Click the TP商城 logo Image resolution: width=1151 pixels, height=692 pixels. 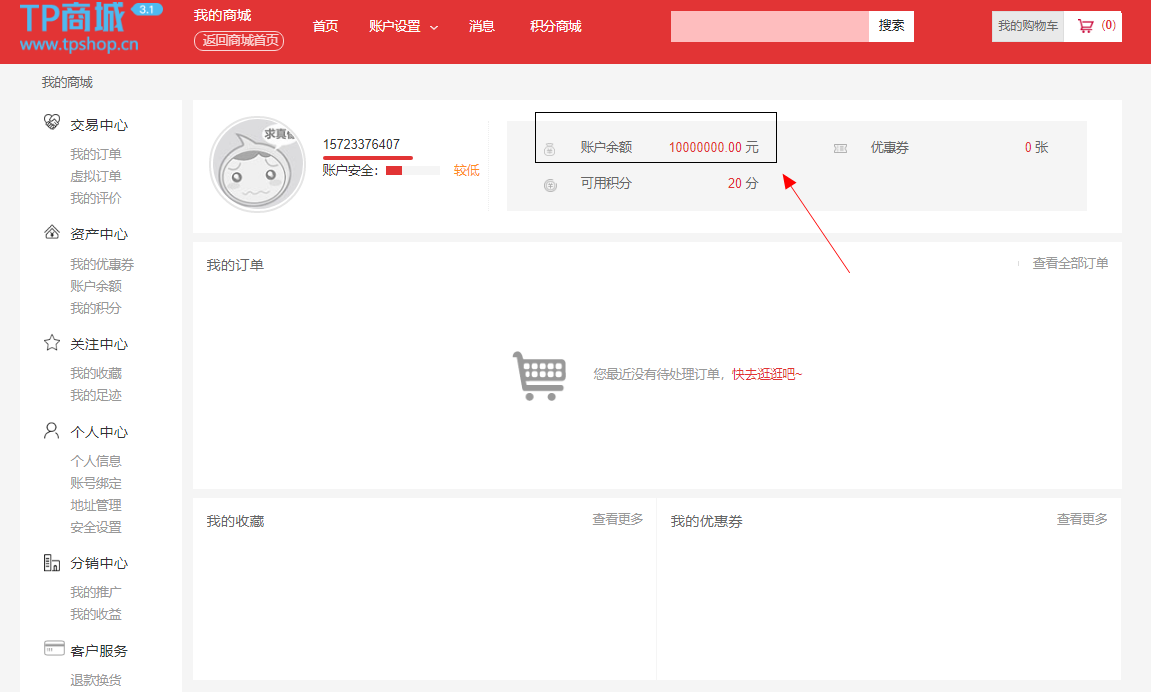click(x=78, y=27)
